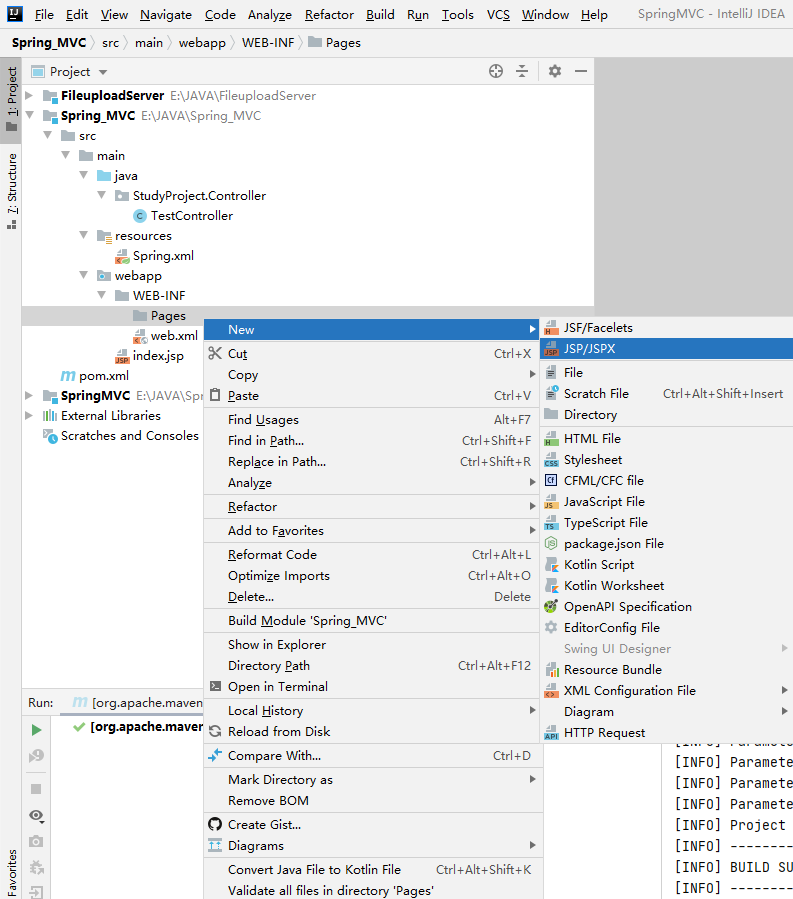793x899 pixels.
Task: Select Spring.xml in project tree
Action: tap(163, 256)
